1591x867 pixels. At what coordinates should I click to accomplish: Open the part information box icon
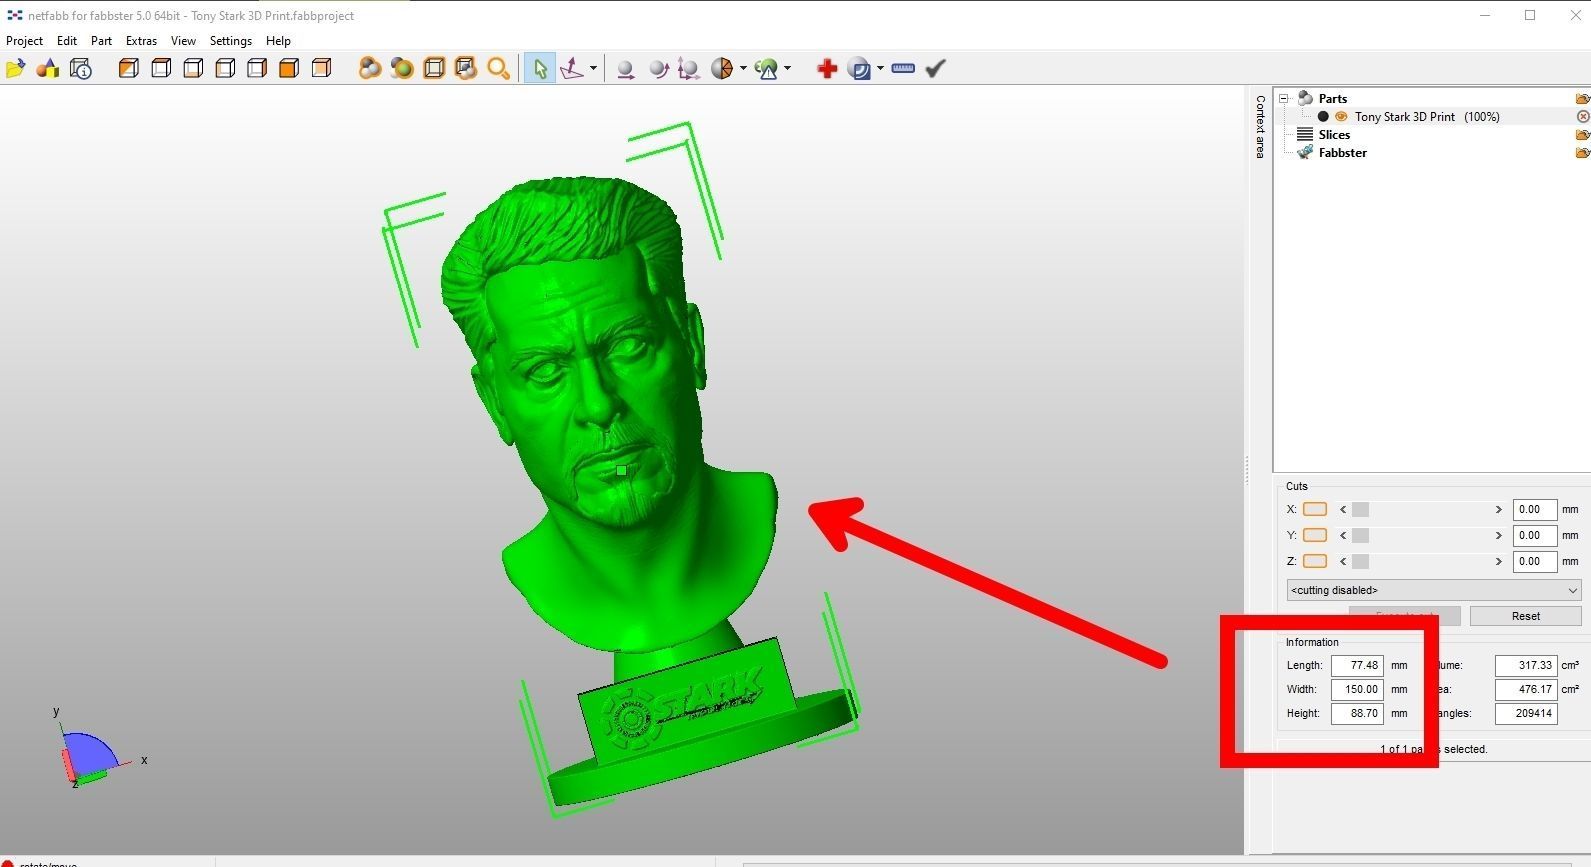click(81, 68)
